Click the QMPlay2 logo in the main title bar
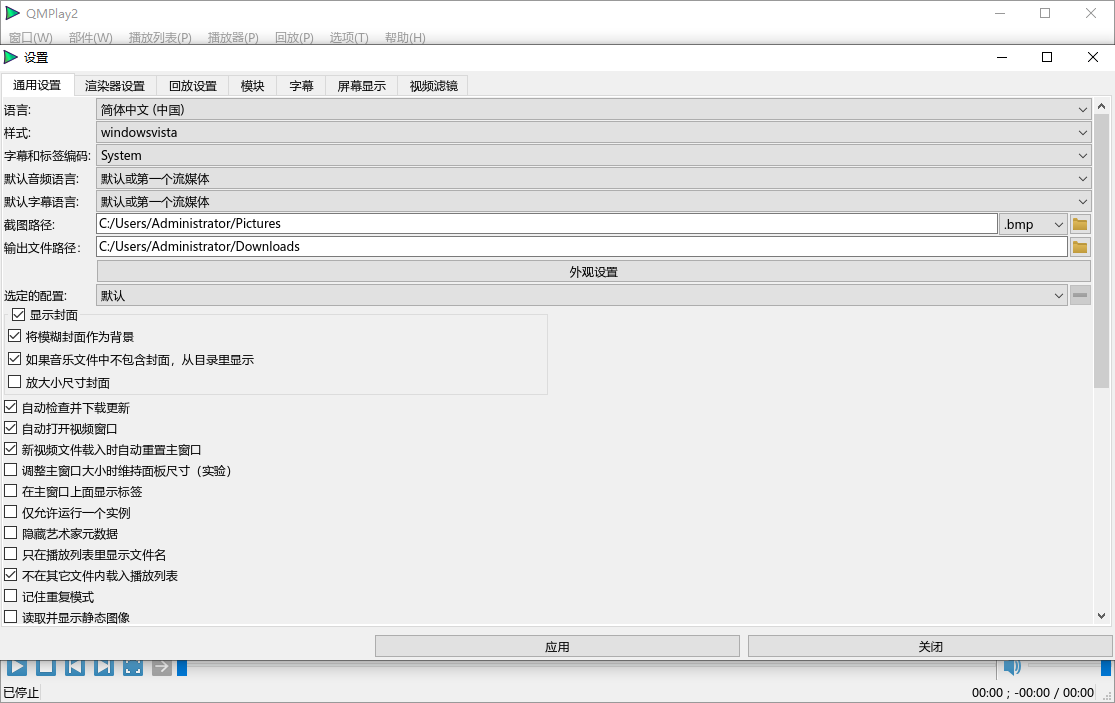 13,13
